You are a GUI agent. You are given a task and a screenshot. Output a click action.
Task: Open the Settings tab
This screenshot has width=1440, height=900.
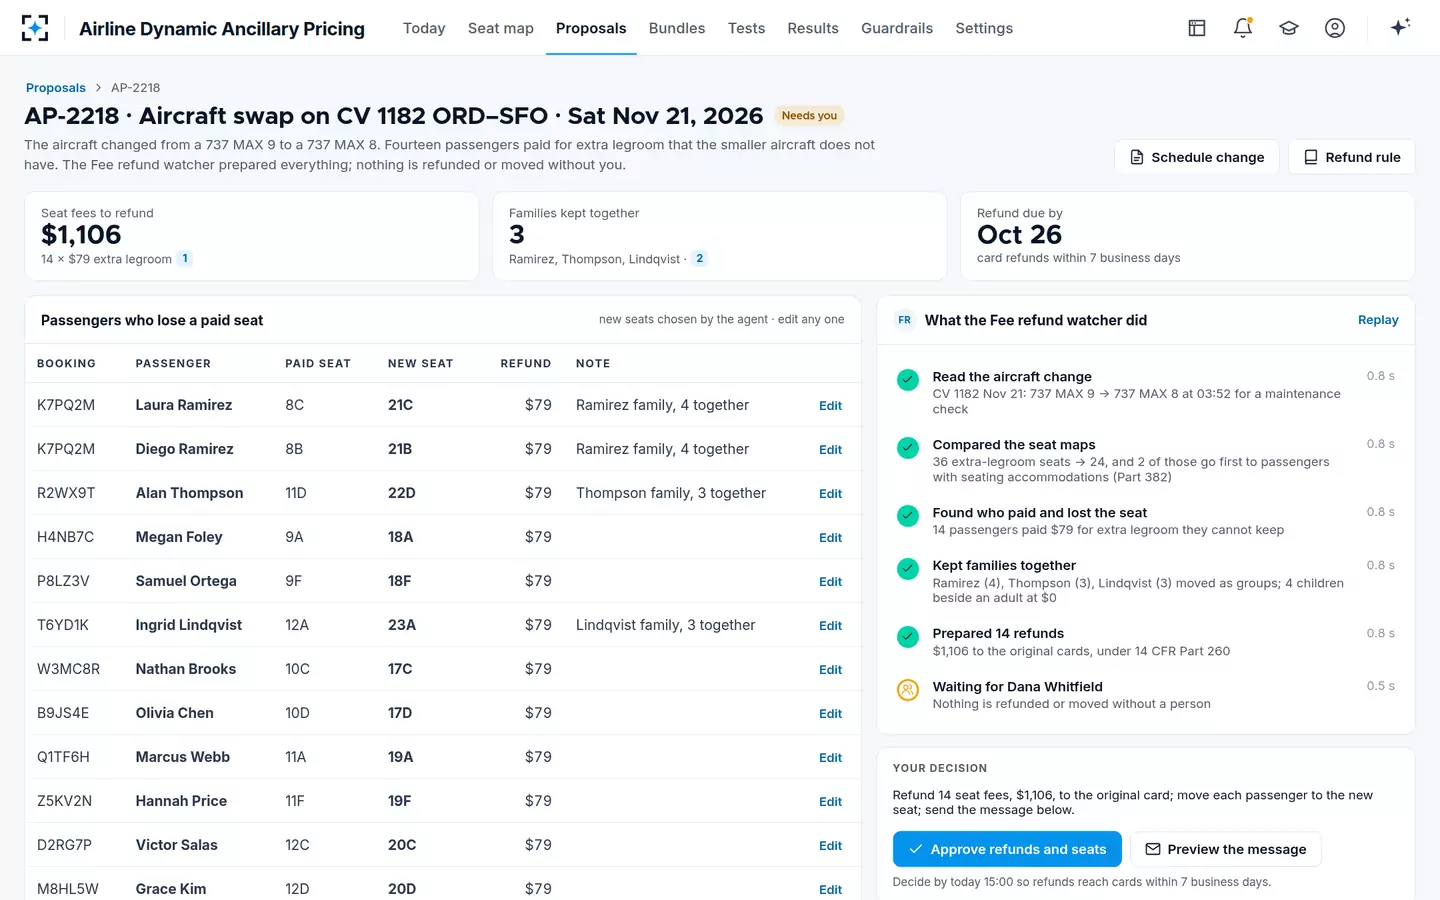[984, 28]
